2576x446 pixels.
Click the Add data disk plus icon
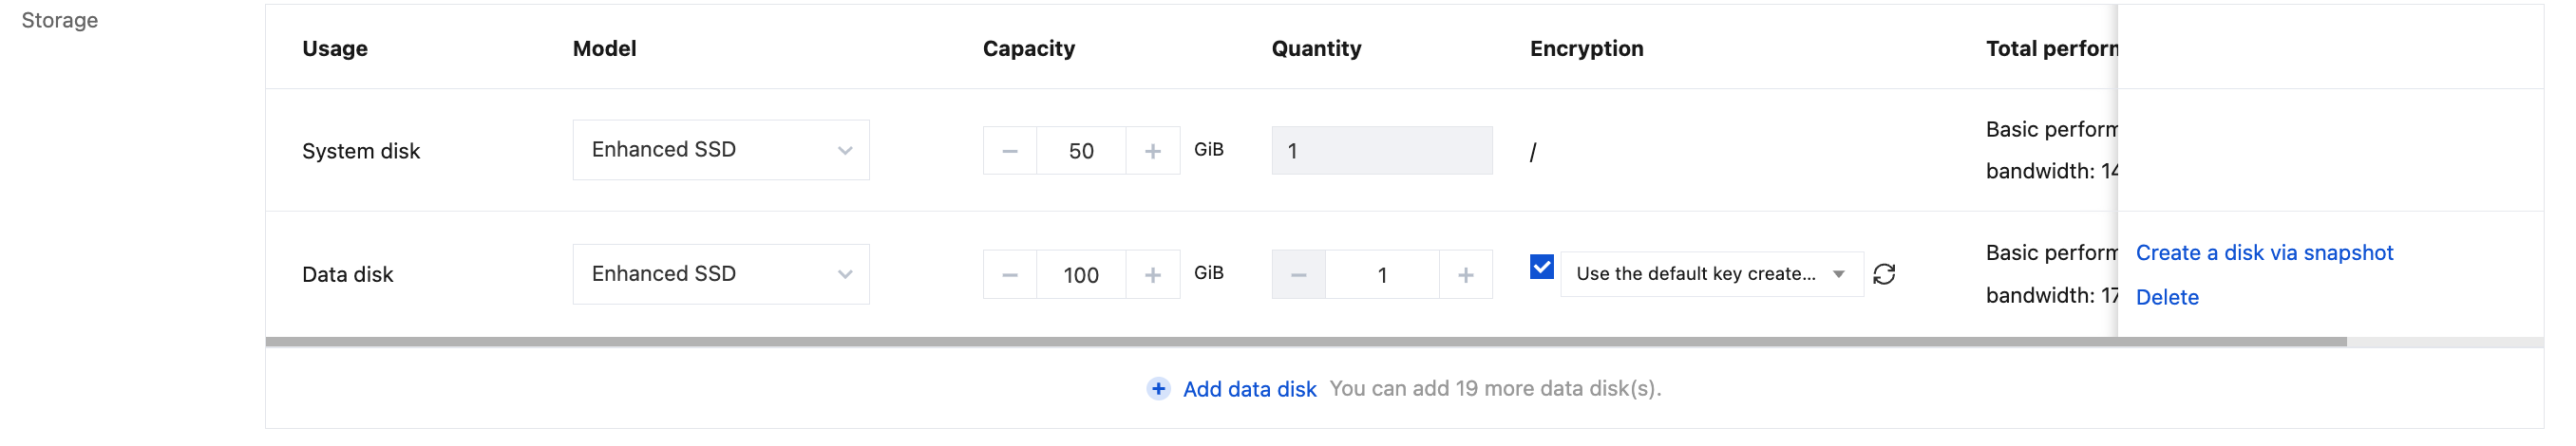(1158, 389)
